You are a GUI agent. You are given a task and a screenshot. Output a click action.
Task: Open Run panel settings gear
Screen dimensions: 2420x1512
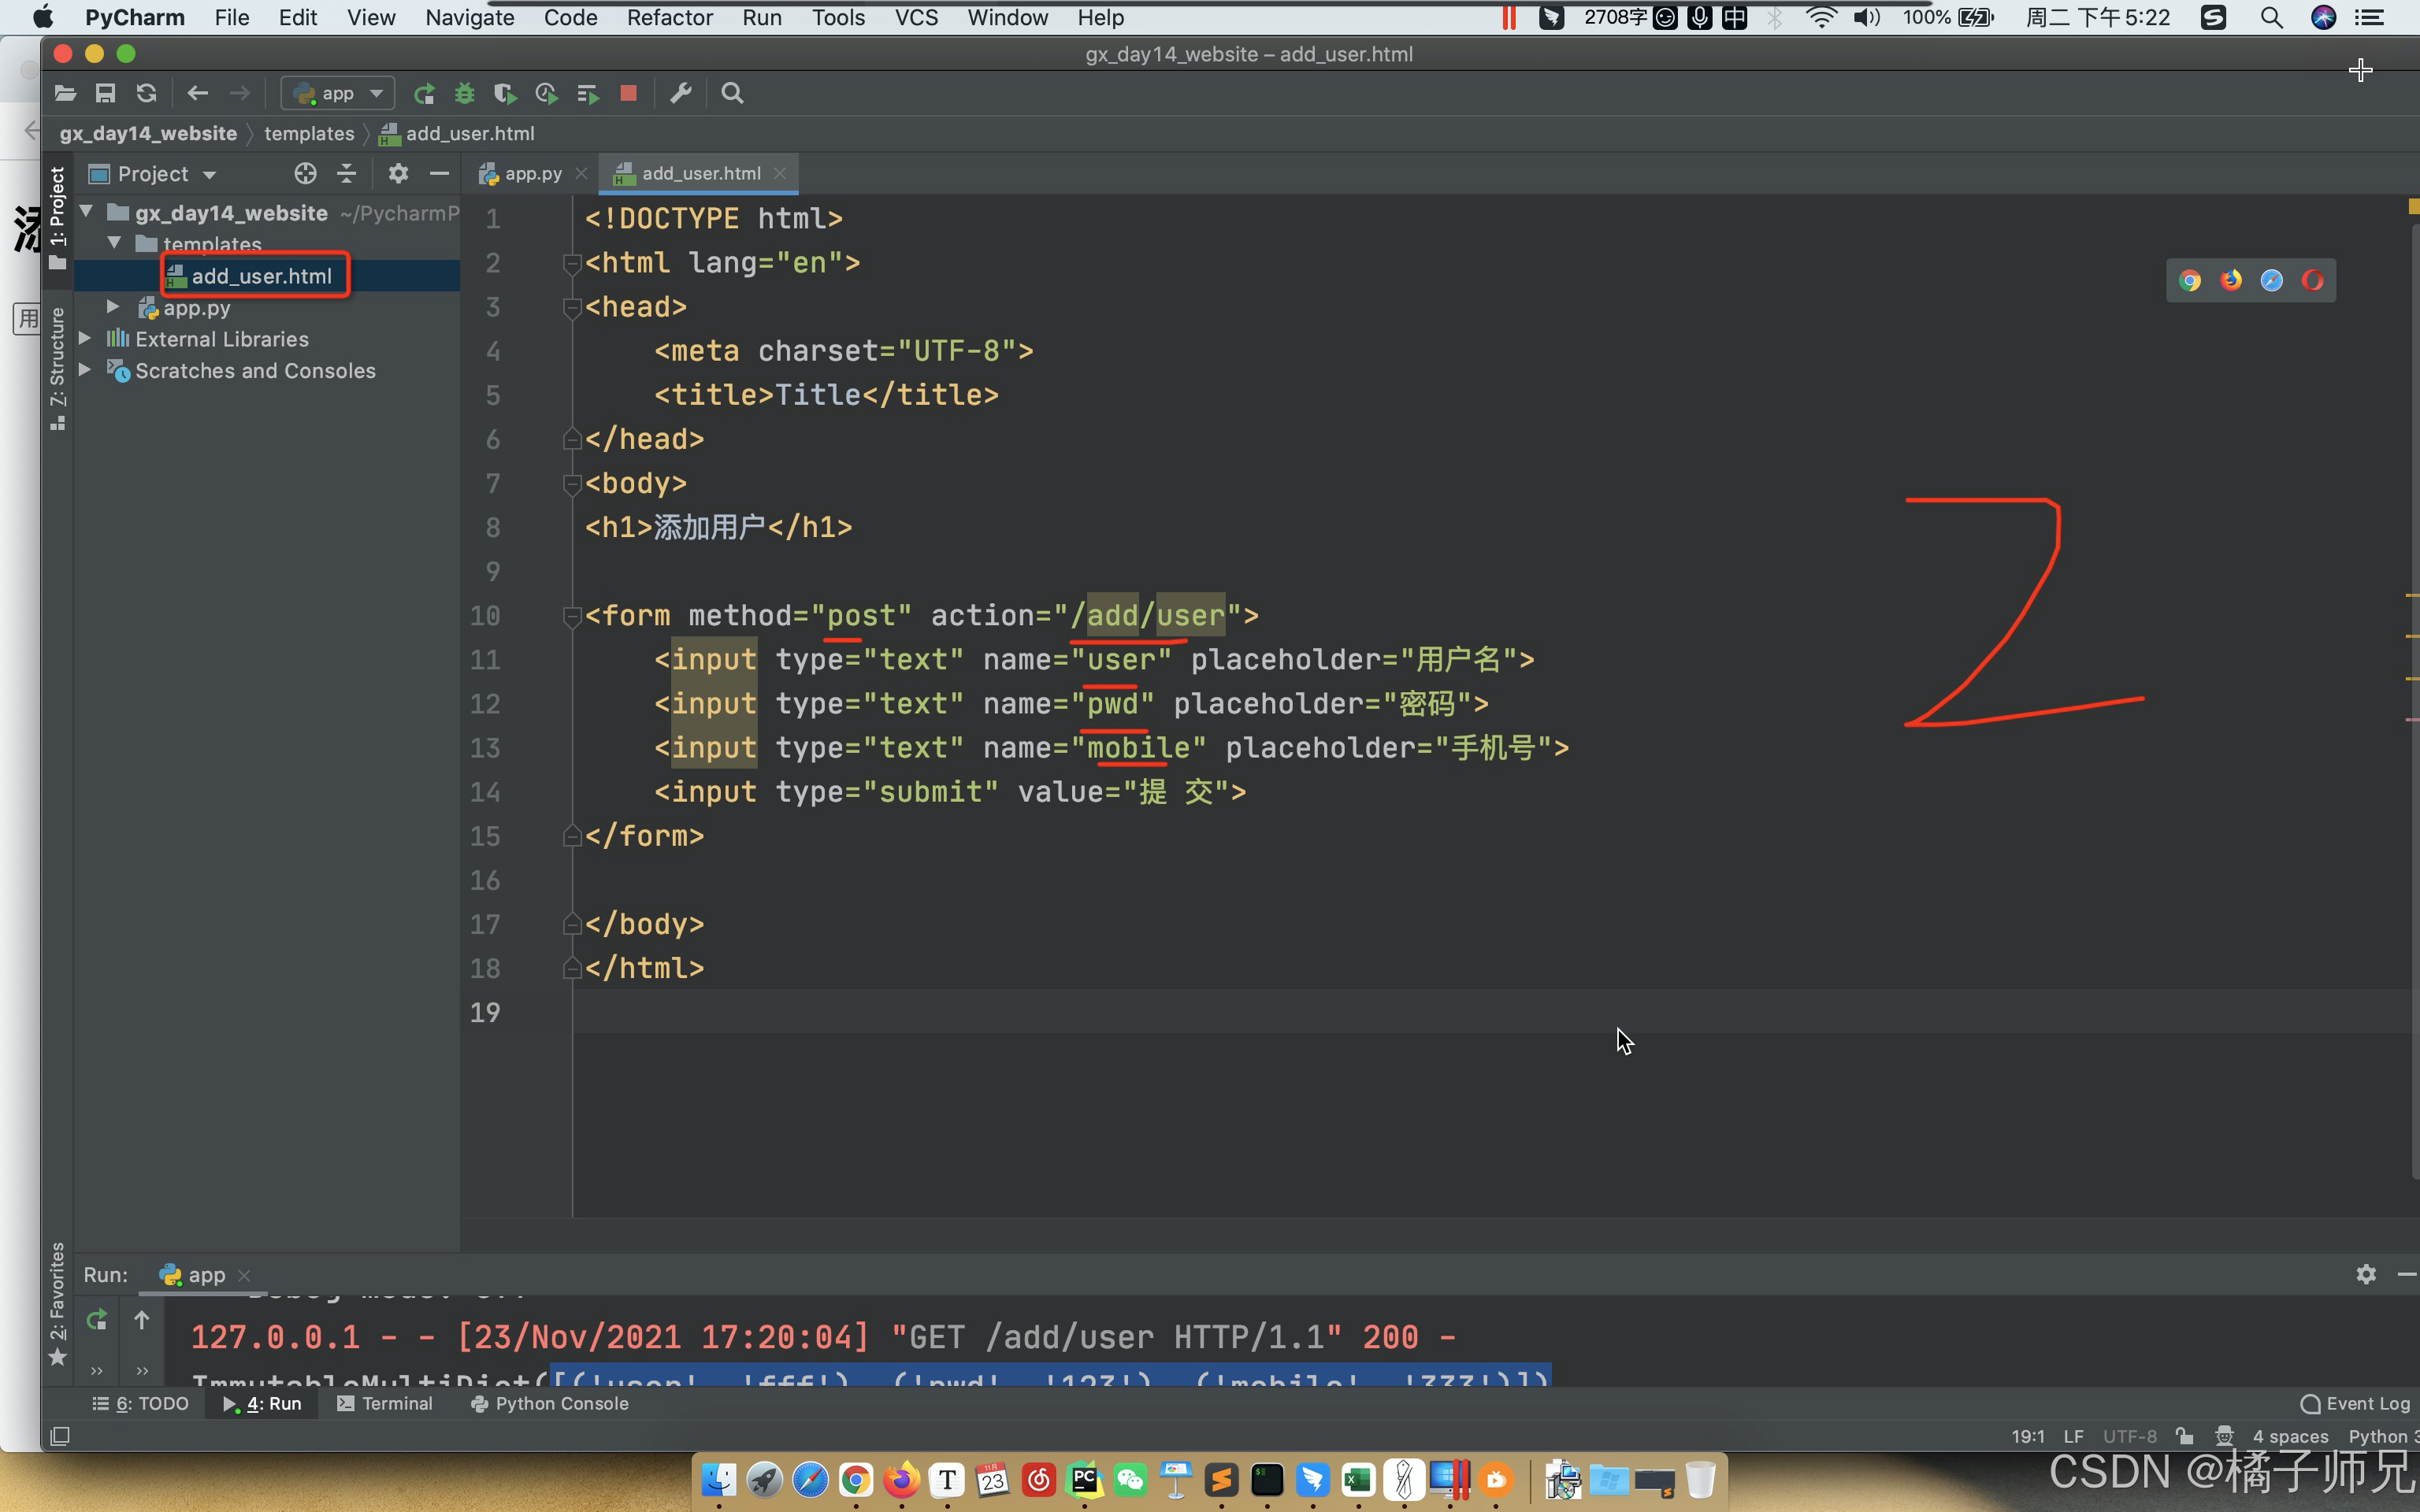[x=2366, y=1274]
